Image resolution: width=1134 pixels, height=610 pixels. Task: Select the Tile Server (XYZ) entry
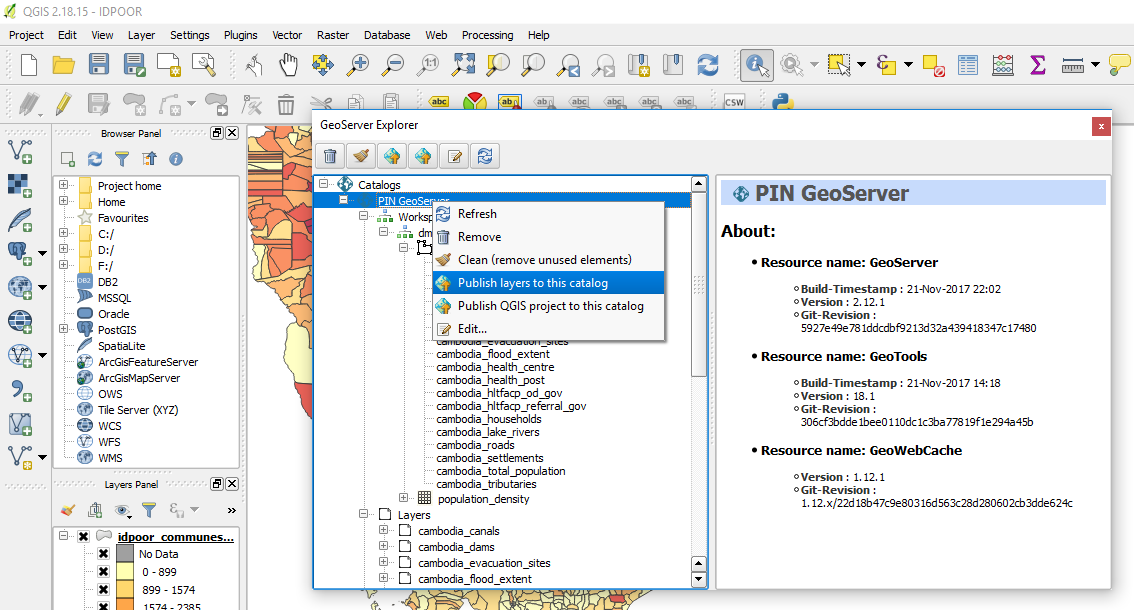(137, 410)
